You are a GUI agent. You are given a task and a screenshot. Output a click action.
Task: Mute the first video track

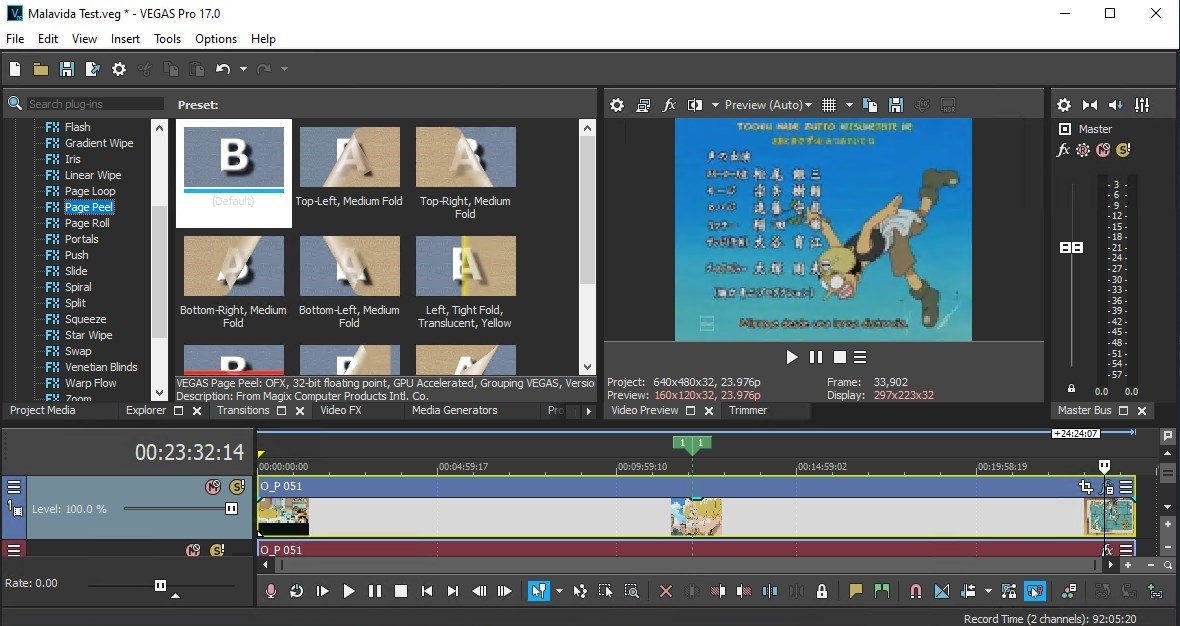(213, 487)
